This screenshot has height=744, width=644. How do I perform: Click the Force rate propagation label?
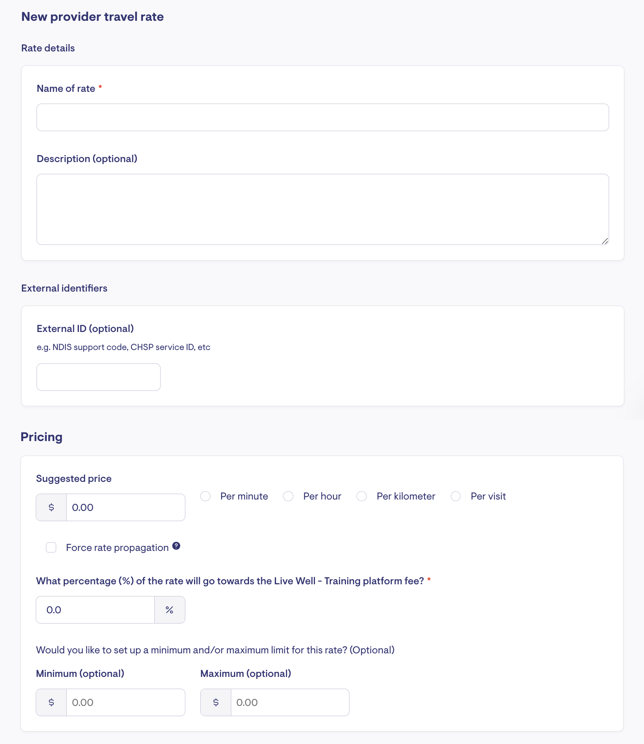[117, 548]
